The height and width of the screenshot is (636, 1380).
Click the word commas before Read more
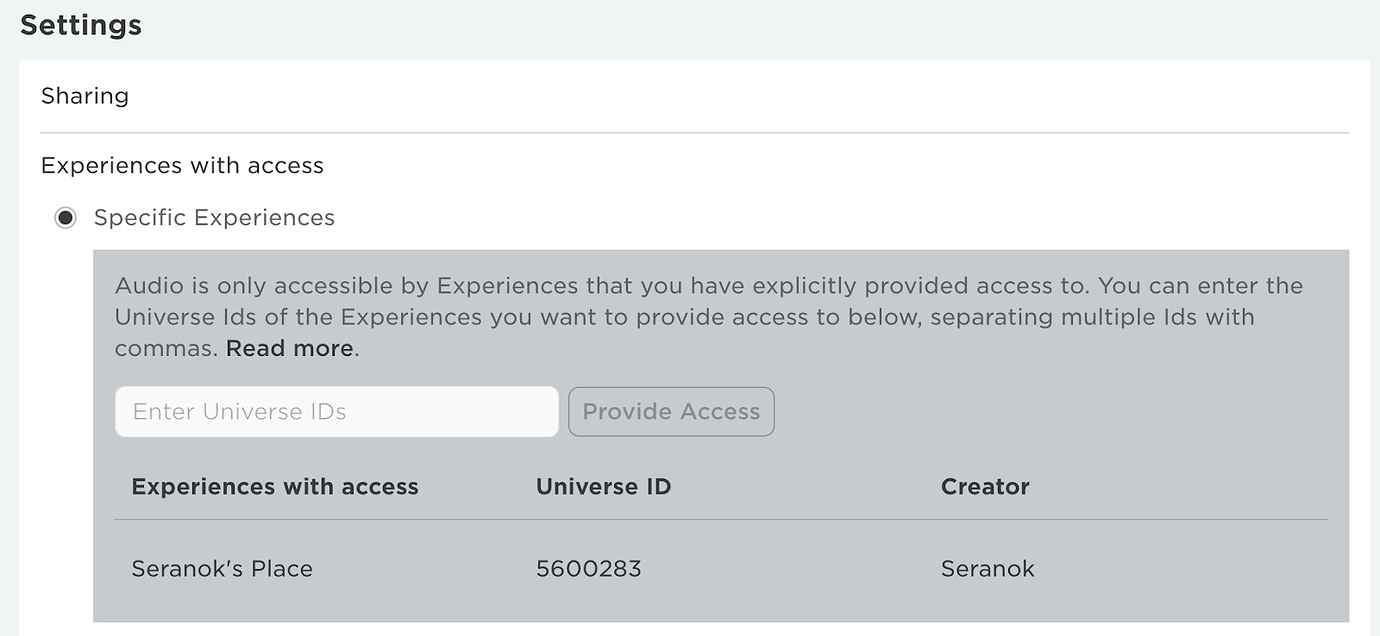point(167,349)
